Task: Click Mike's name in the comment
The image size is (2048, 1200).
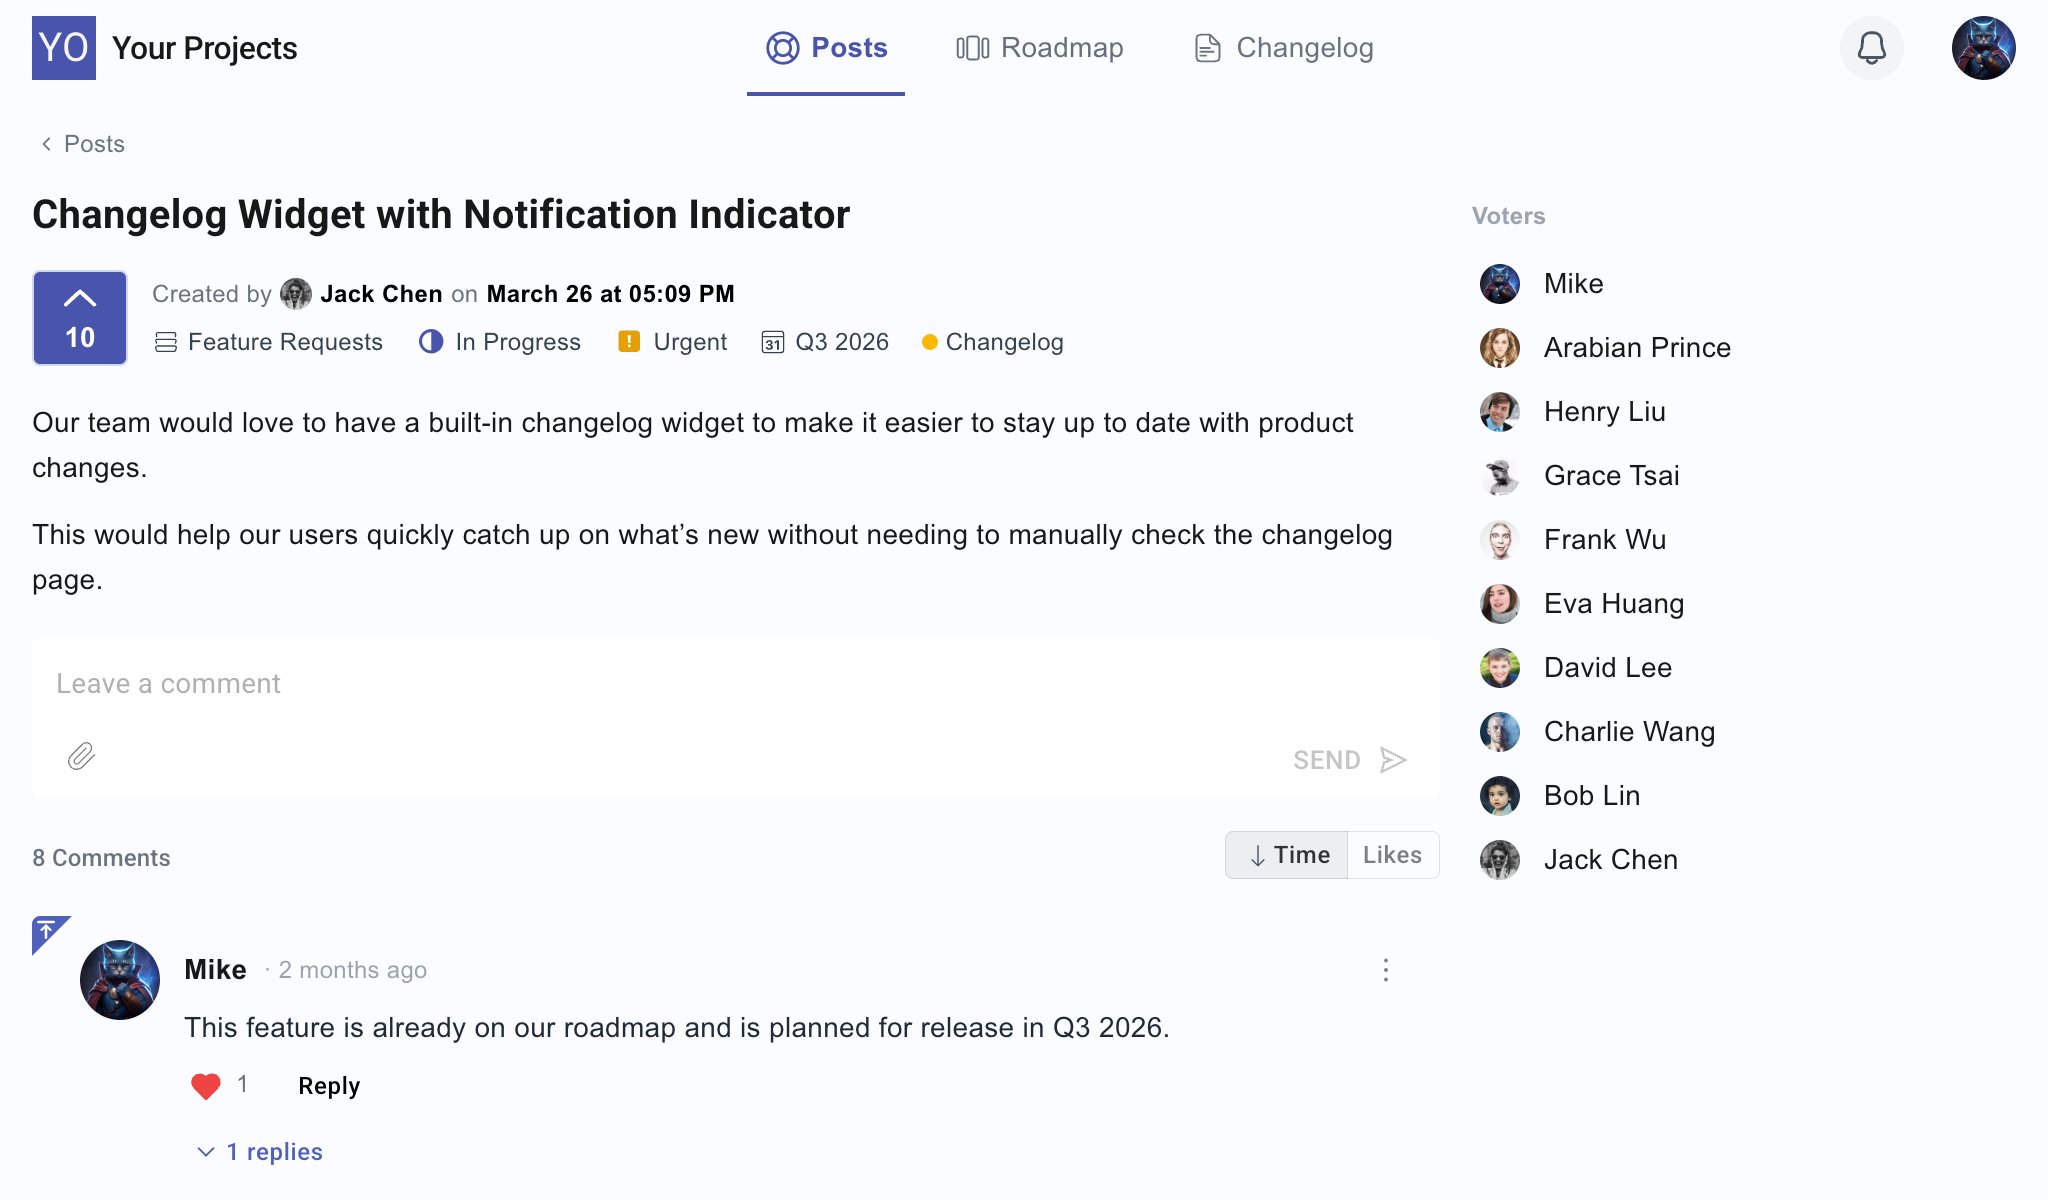Action: pyautogui.click(x=215, y=970)
